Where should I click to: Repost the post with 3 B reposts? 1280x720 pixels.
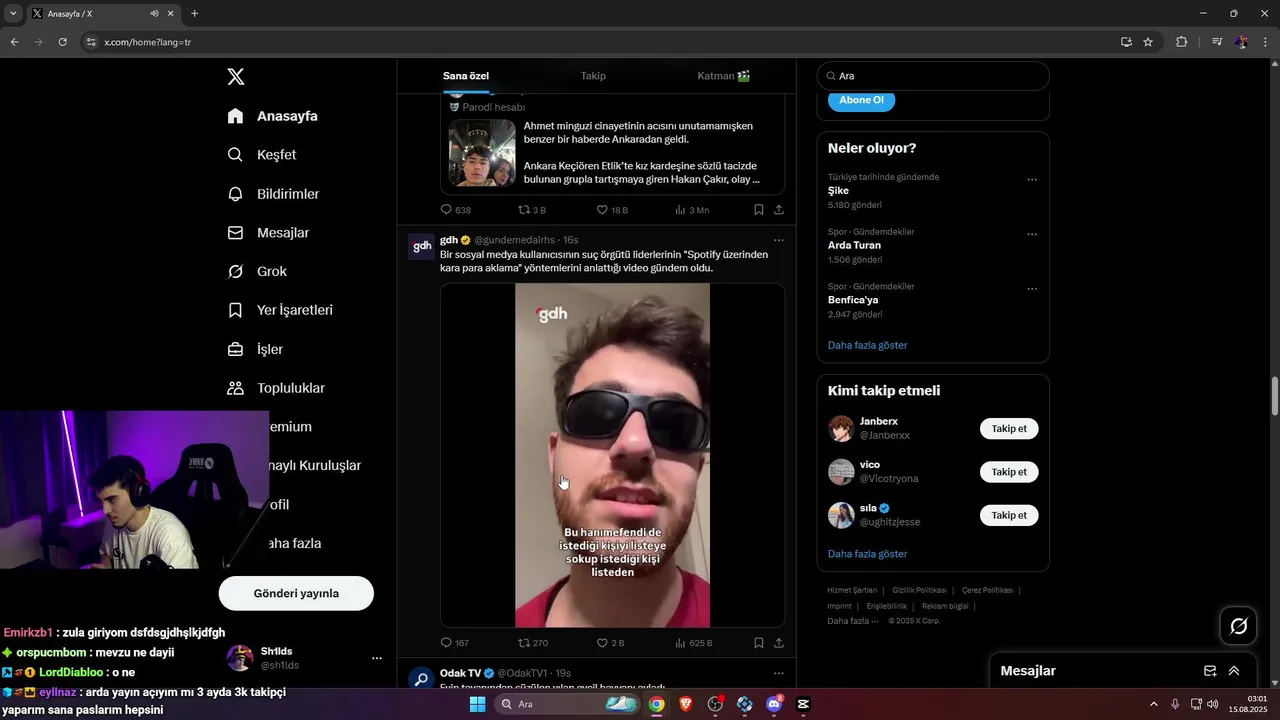click(x=524, y=210)
